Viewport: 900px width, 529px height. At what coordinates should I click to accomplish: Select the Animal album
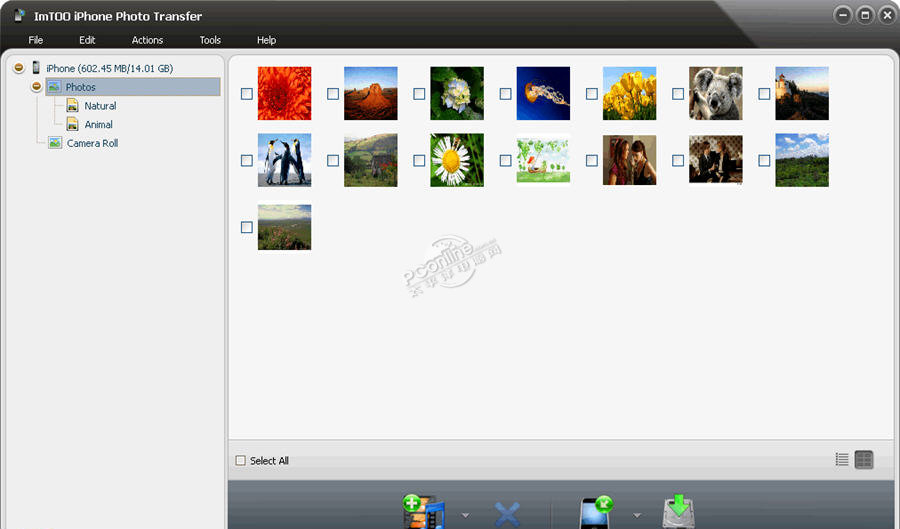[98, 124]
